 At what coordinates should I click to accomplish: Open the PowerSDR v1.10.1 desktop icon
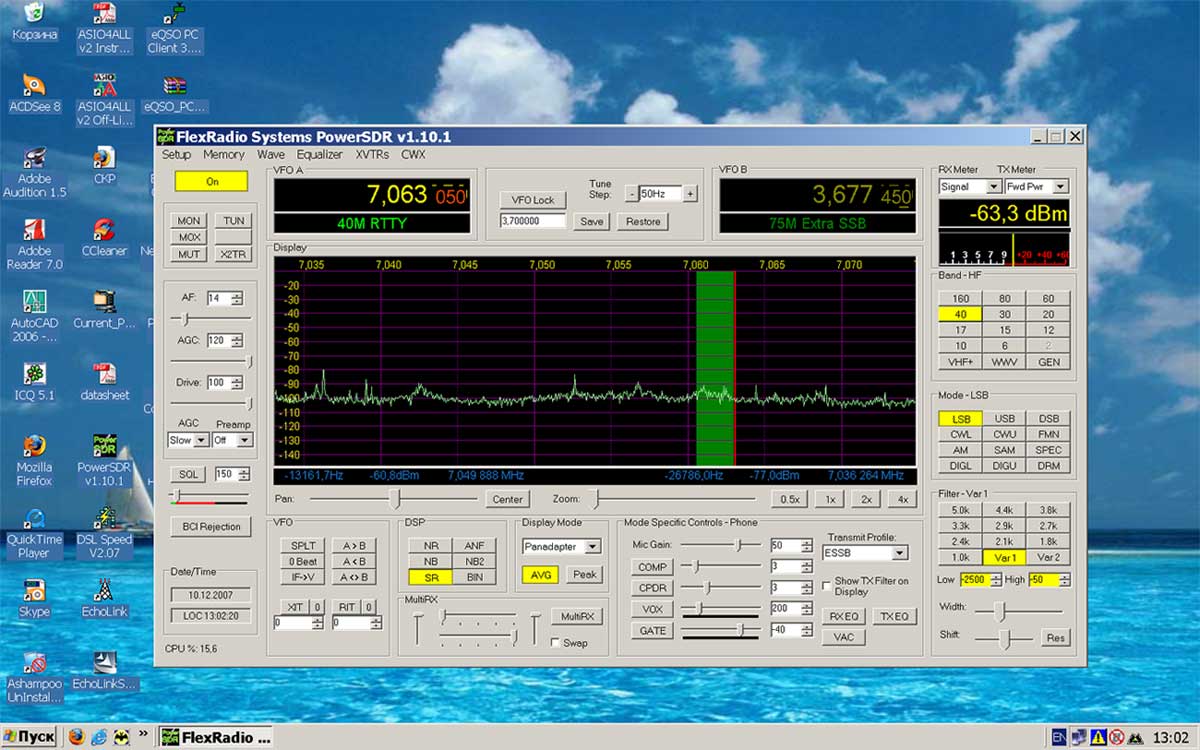(105, 446)
